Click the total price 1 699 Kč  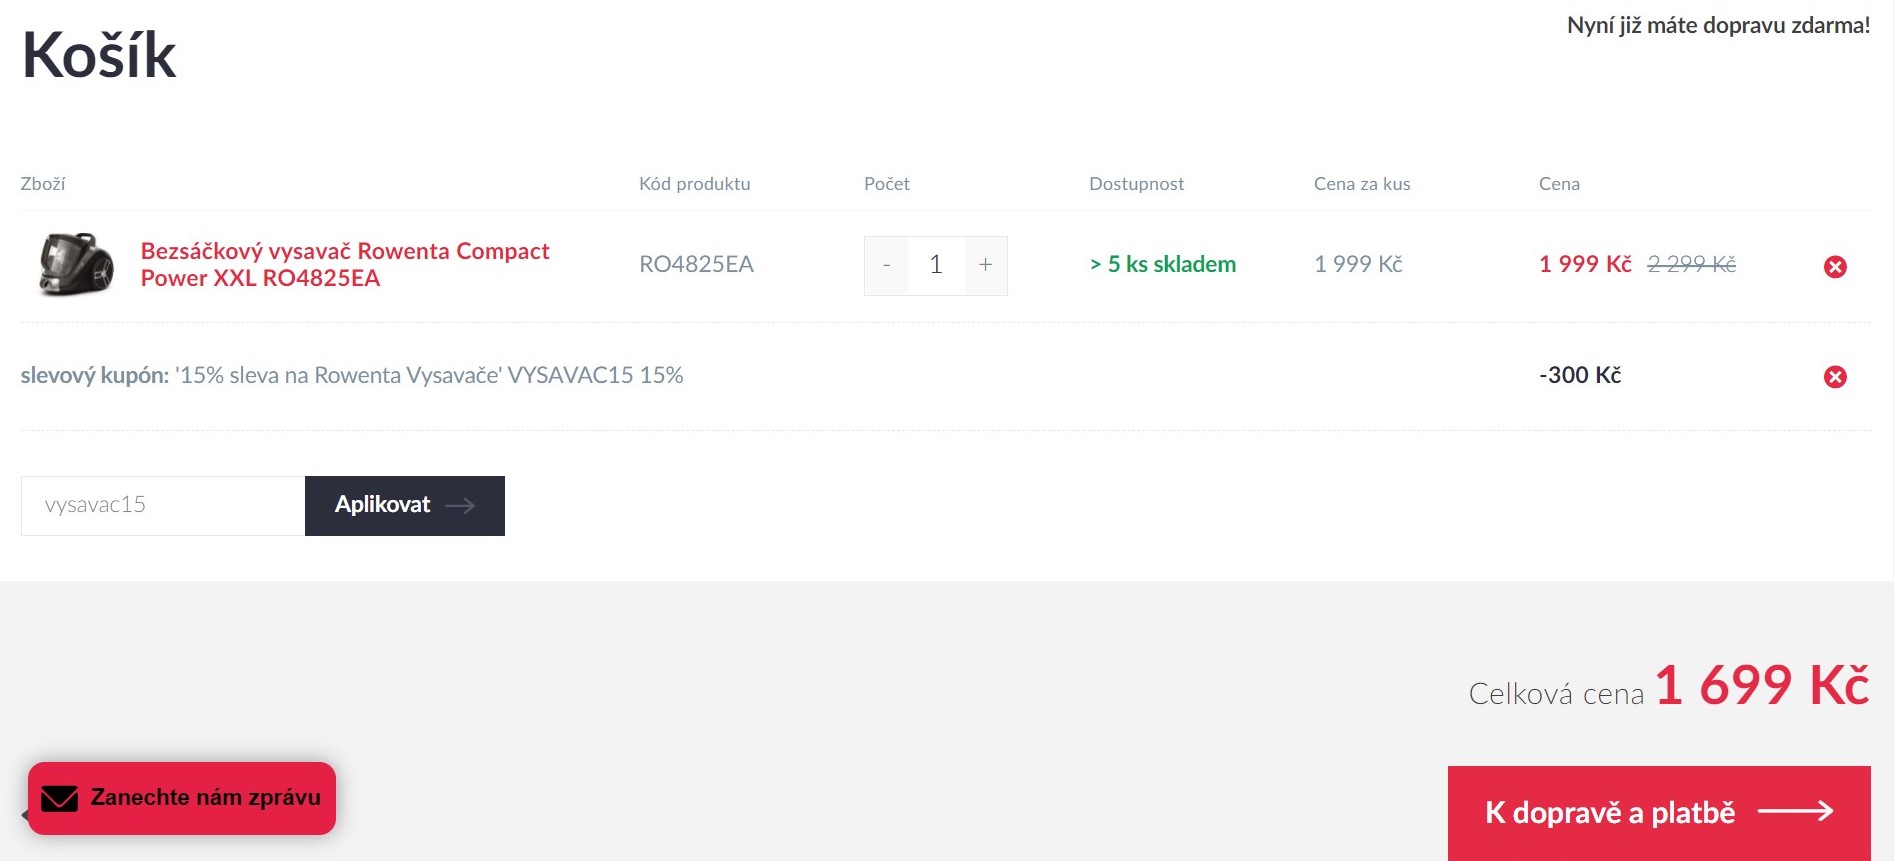(1761, 686)
